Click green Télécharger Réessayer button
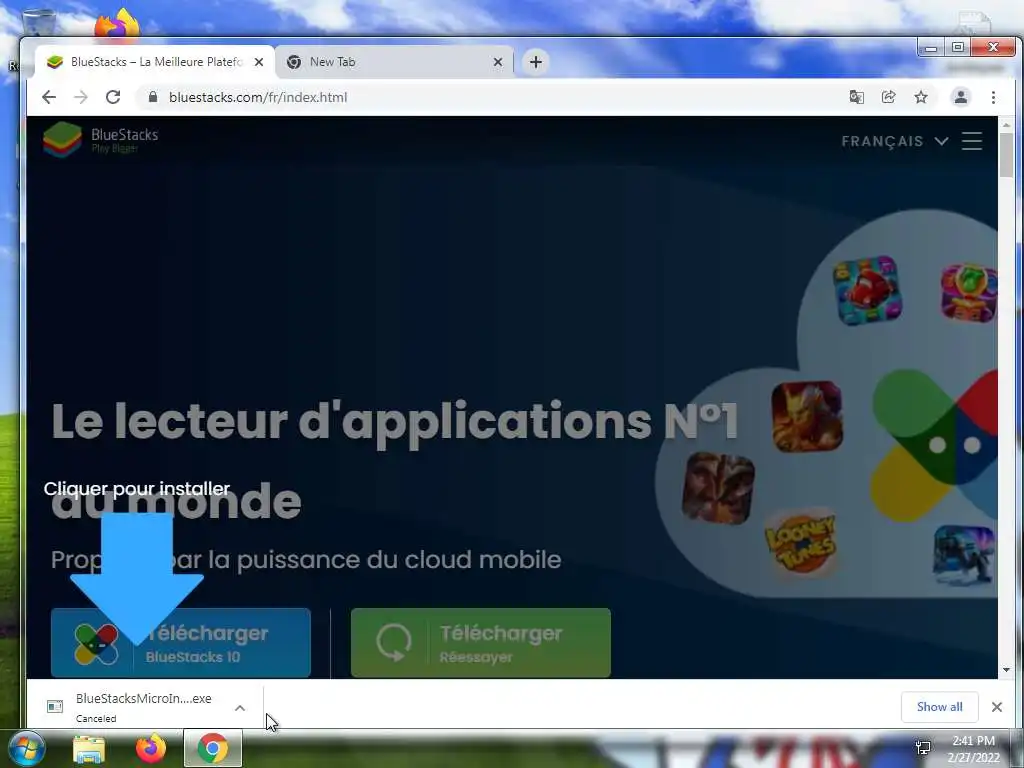This screenshot has height=768, width=1024. click(481, 643)
